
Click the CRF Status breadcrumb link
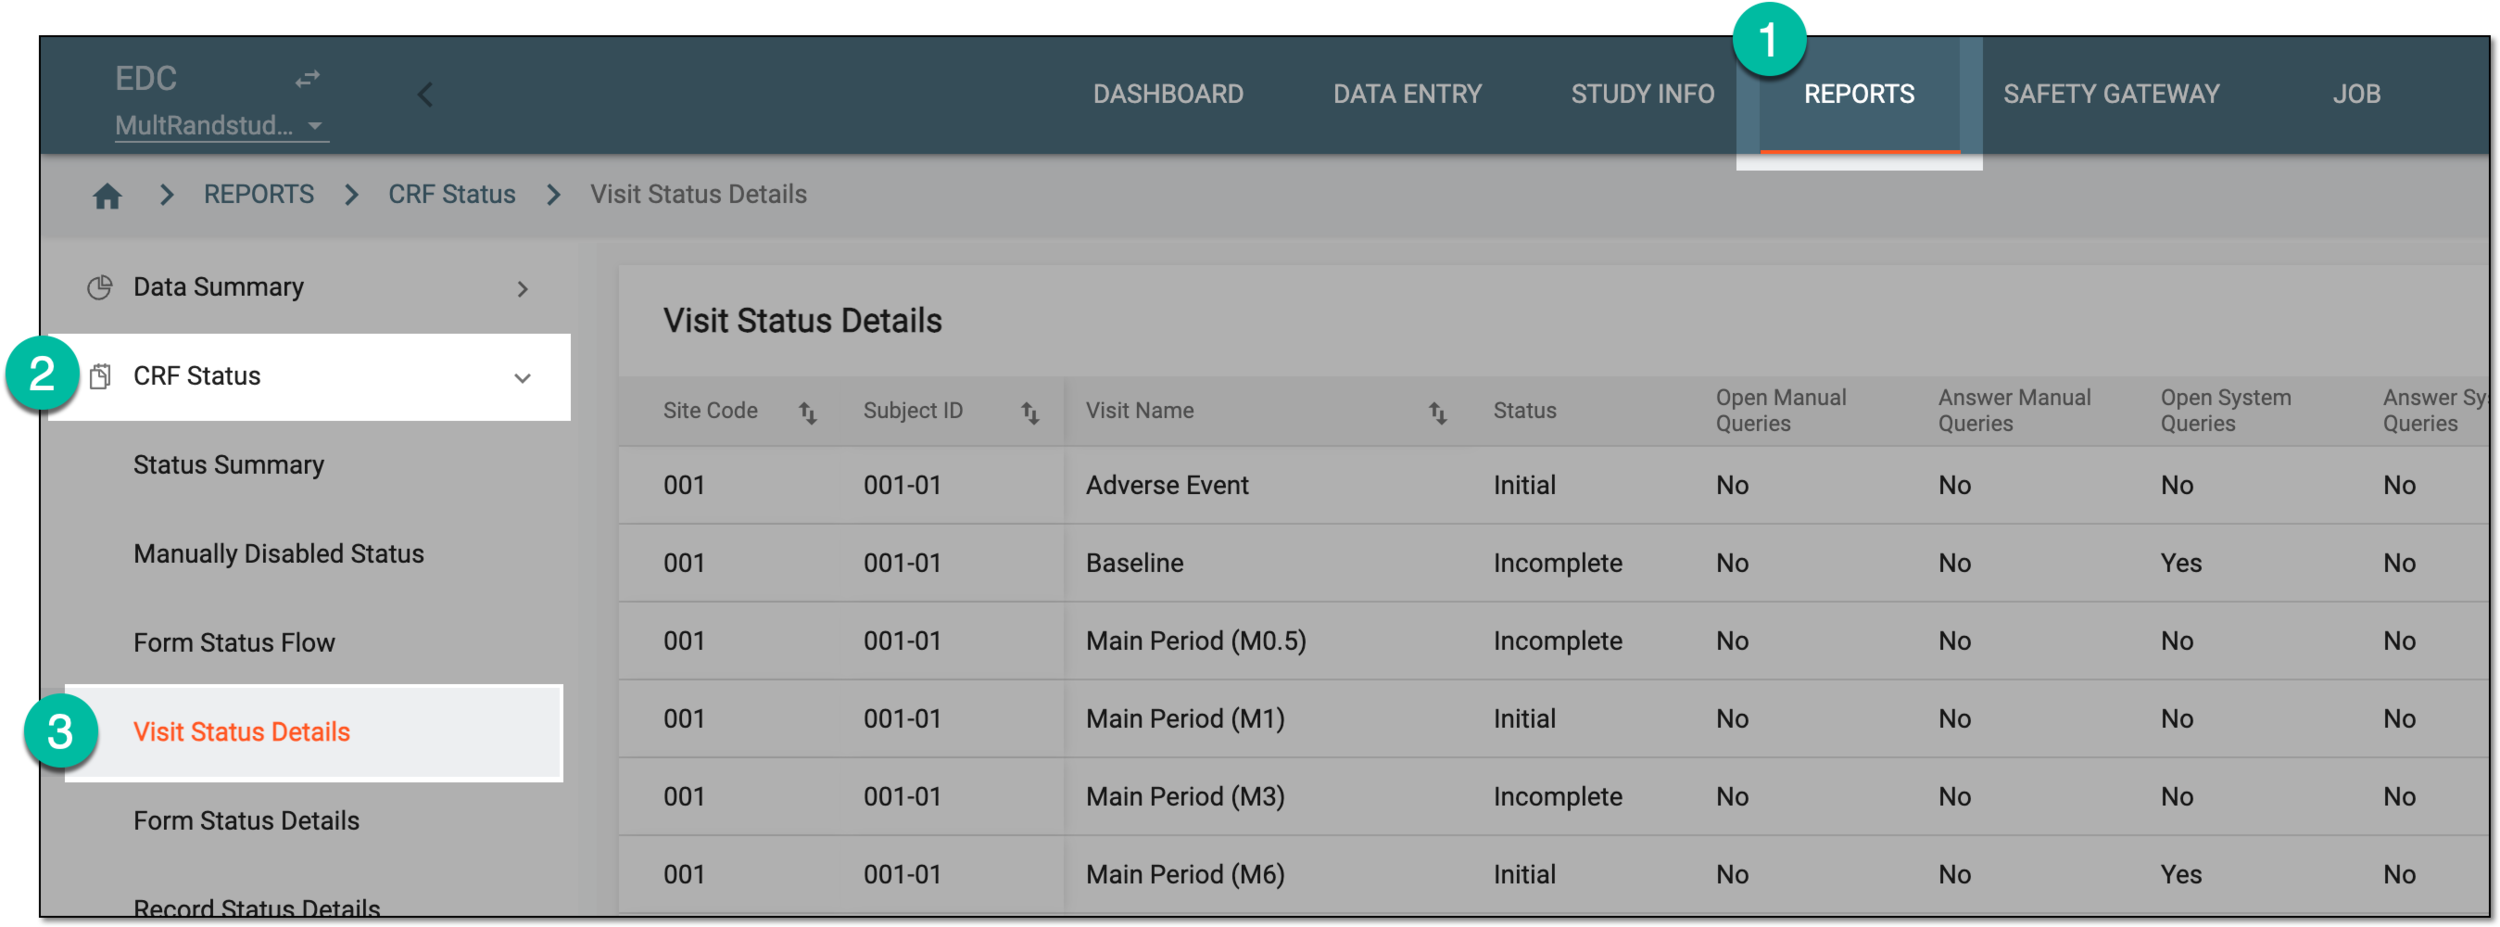[x=452, y=194]
